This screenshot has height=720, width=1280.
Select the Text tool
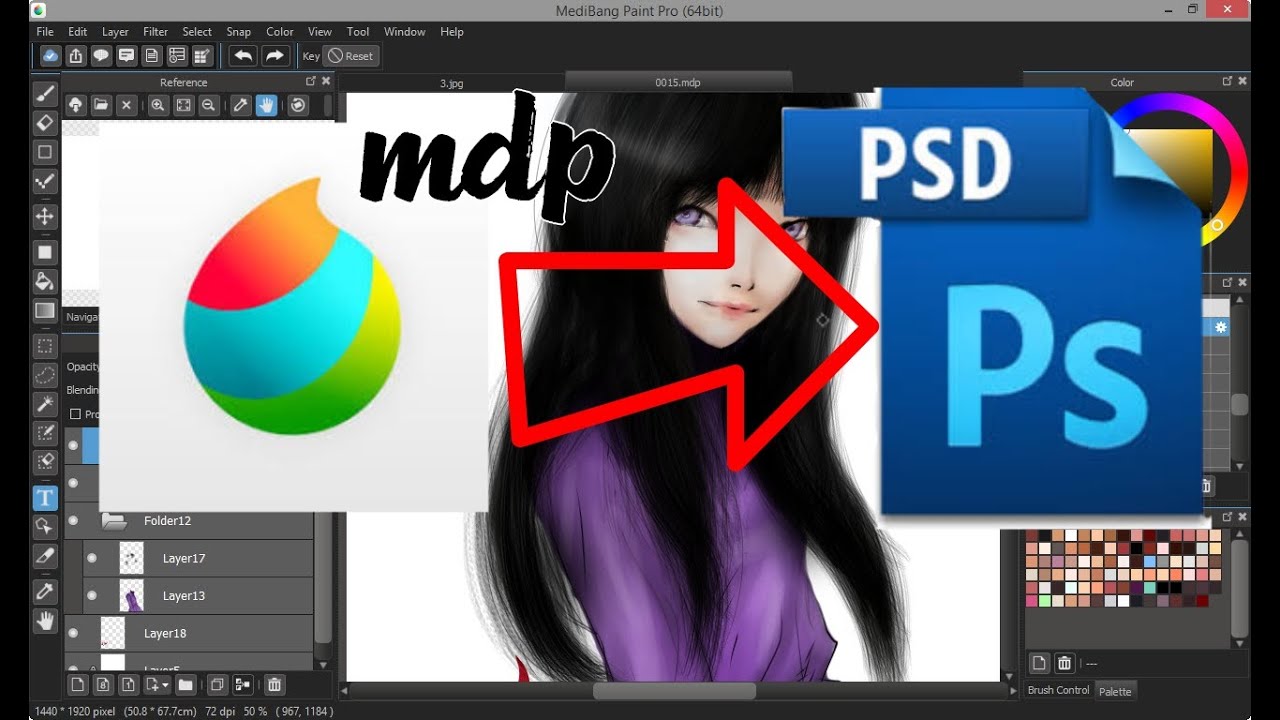click(45, 497)
